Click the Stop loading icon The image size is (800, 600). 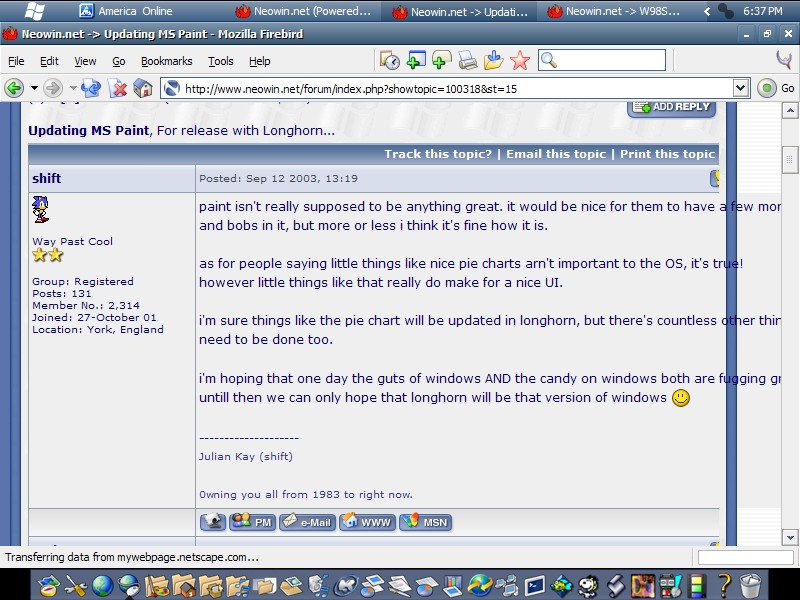tap(116, 88)
